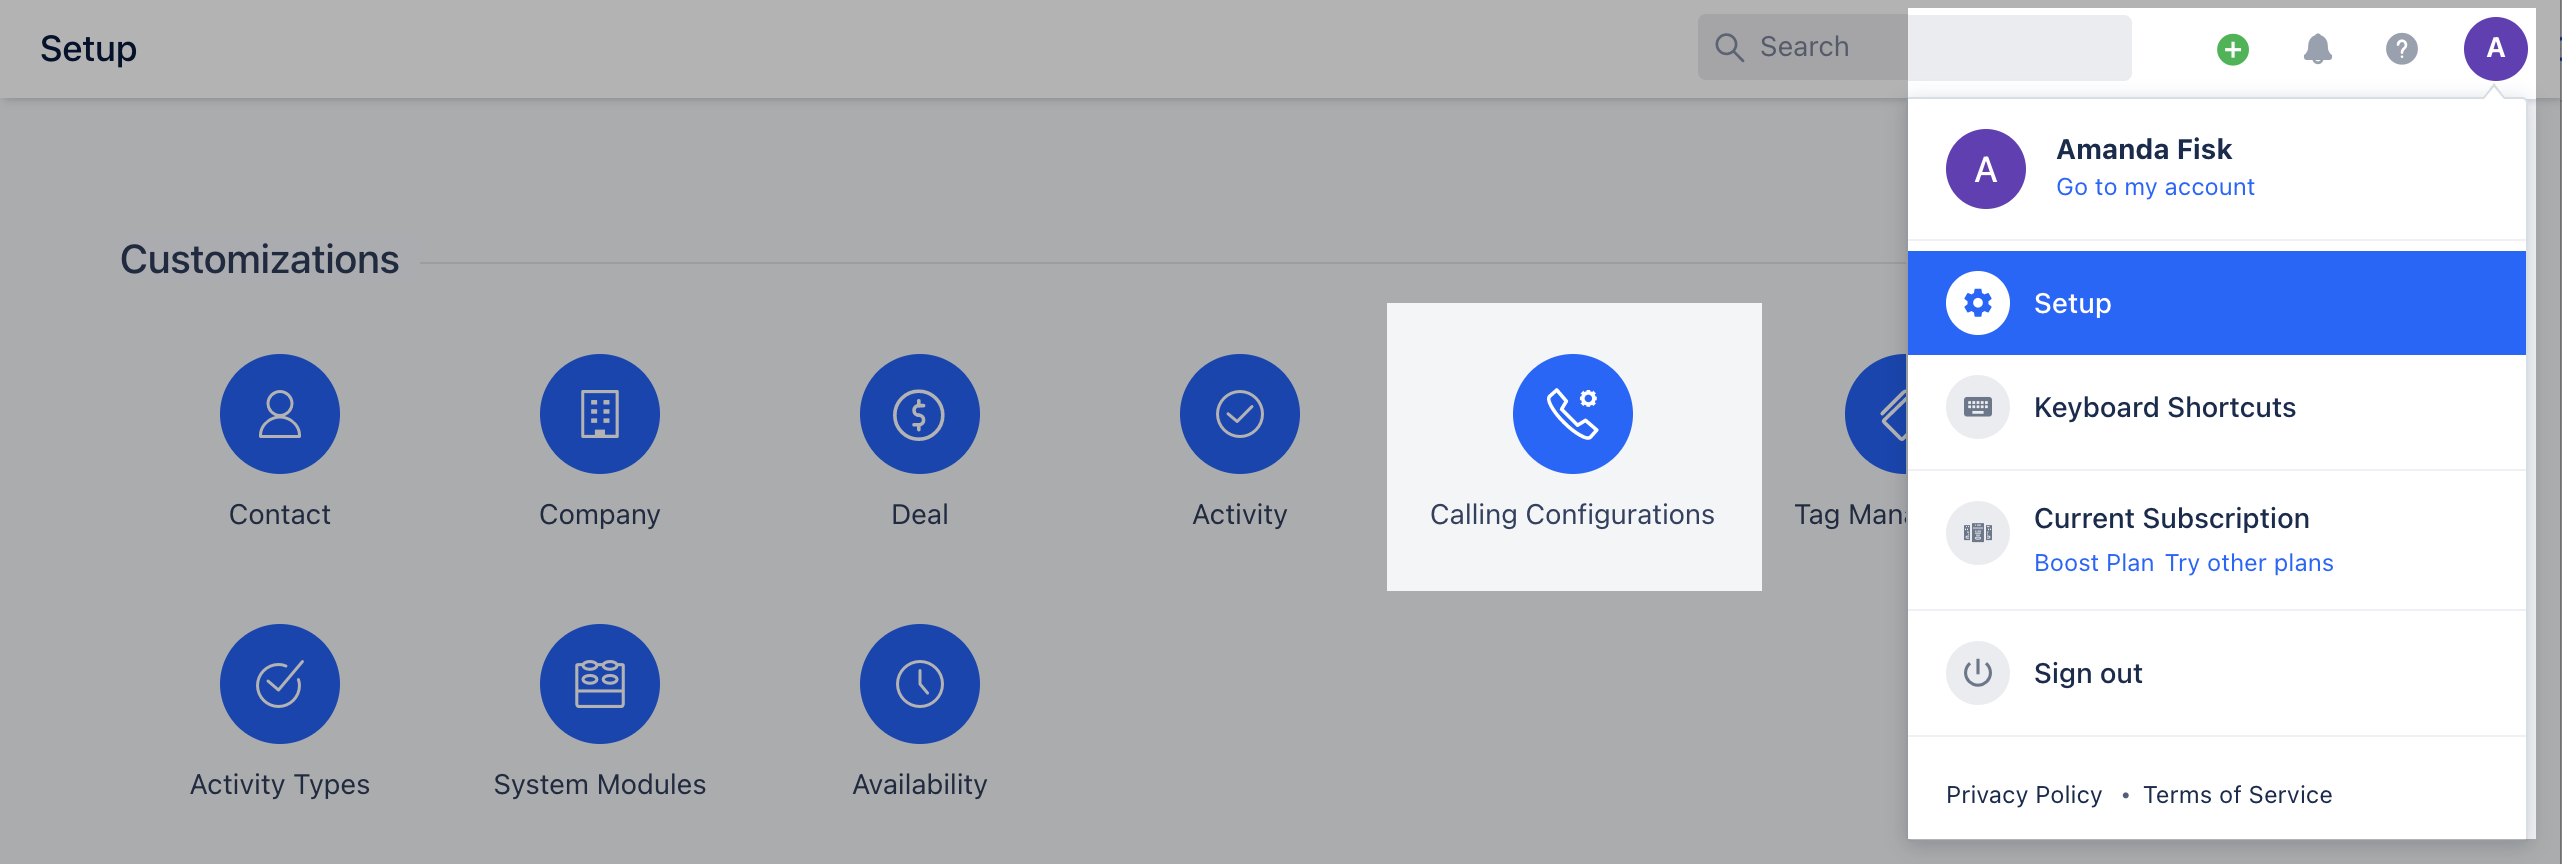Select Setup in the profile menu
The height and width of the screenshot is (864, 2562).
click(x=2217, y=303)
